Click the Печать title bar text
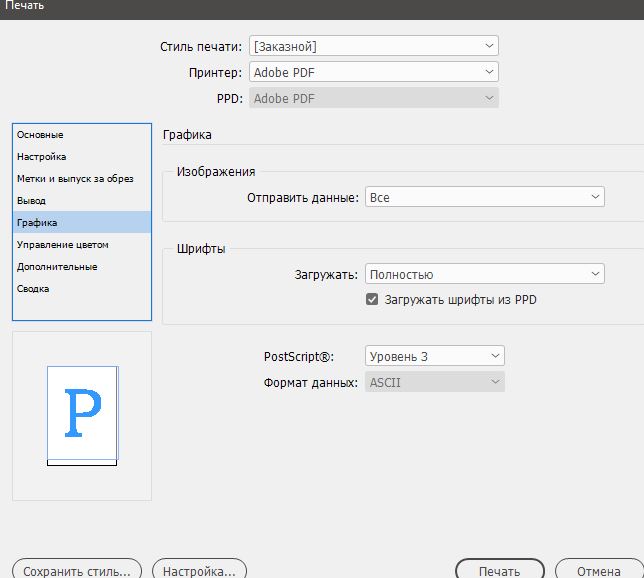Viewport: 644px width, 578px height. click(24, 5)
